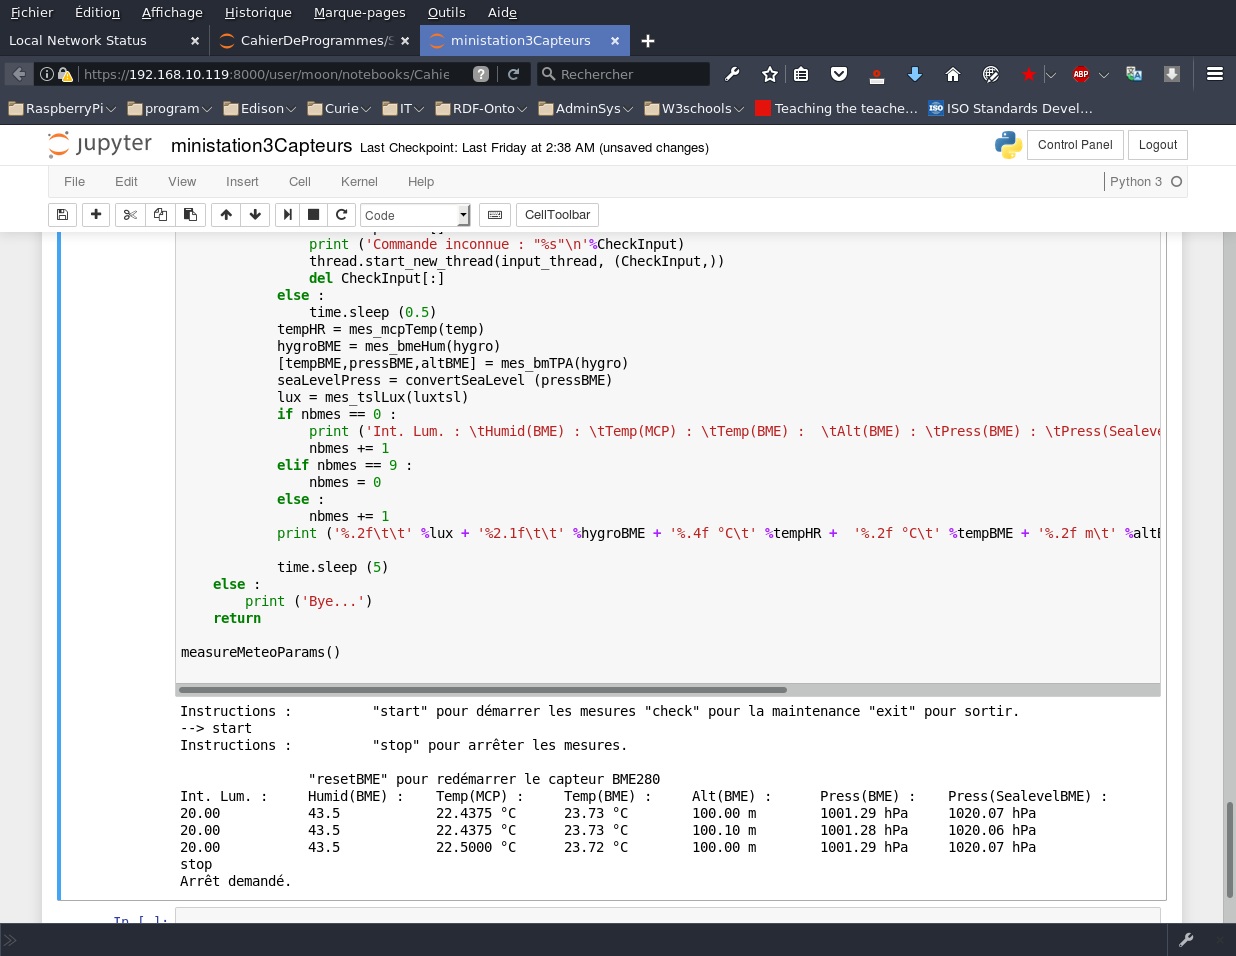Move the selected cell up
1236x956 pixels.
226,215
